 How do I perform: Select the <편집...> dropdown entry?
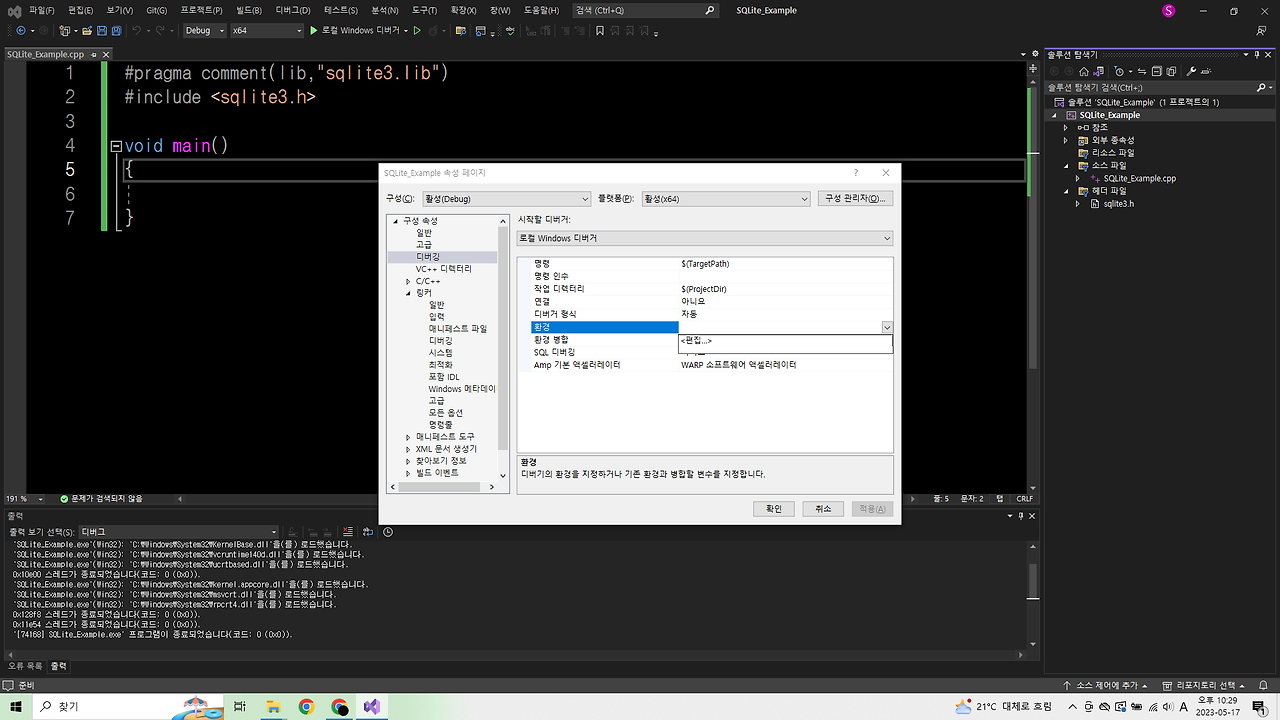(x=785, y=341)
